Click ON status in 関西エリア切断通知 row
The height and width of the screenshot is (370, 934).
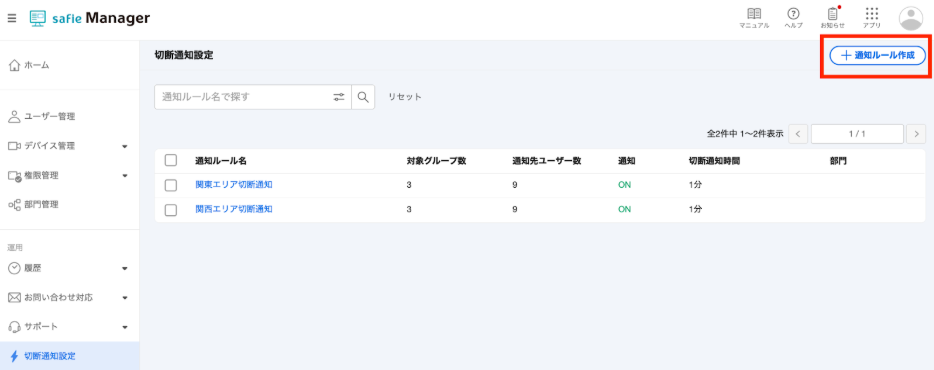[x=624, y=209]
